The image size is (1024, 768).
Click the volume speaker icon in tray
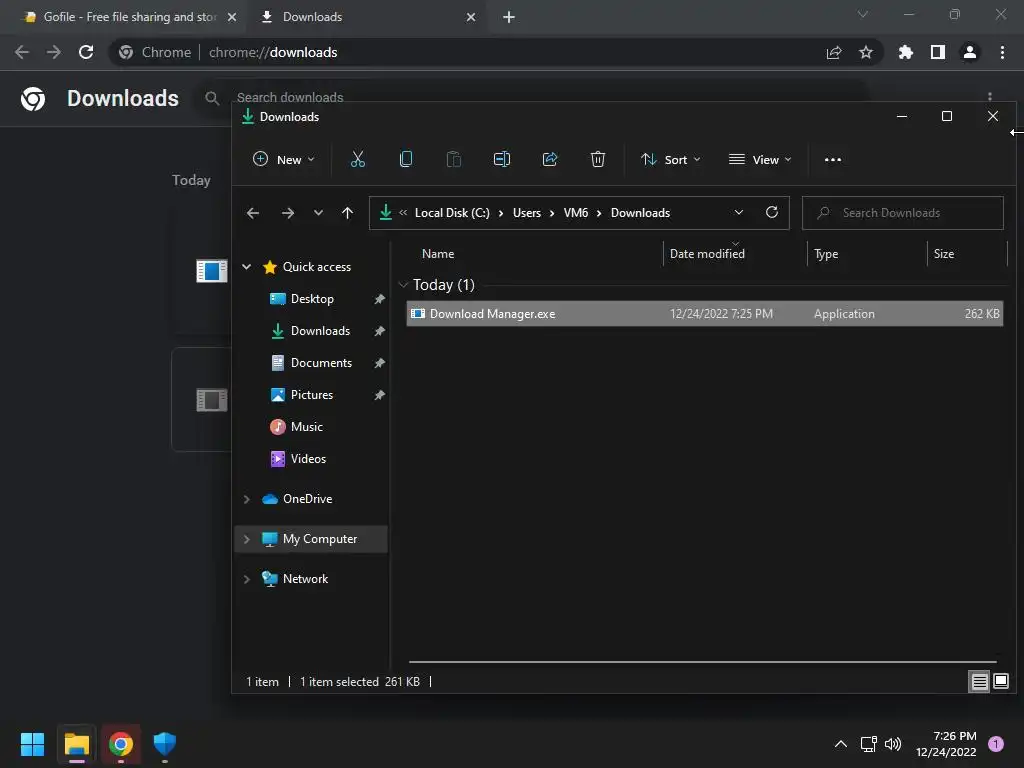893,744
